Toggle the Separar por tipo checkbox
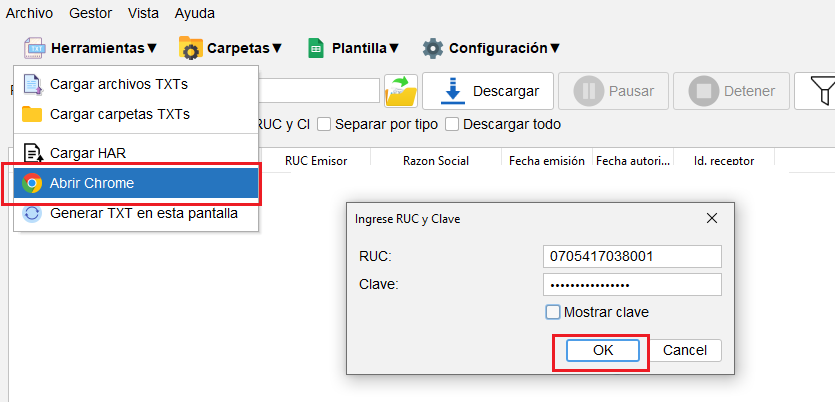This screenshot has width=835, height=402. (324, 125)
